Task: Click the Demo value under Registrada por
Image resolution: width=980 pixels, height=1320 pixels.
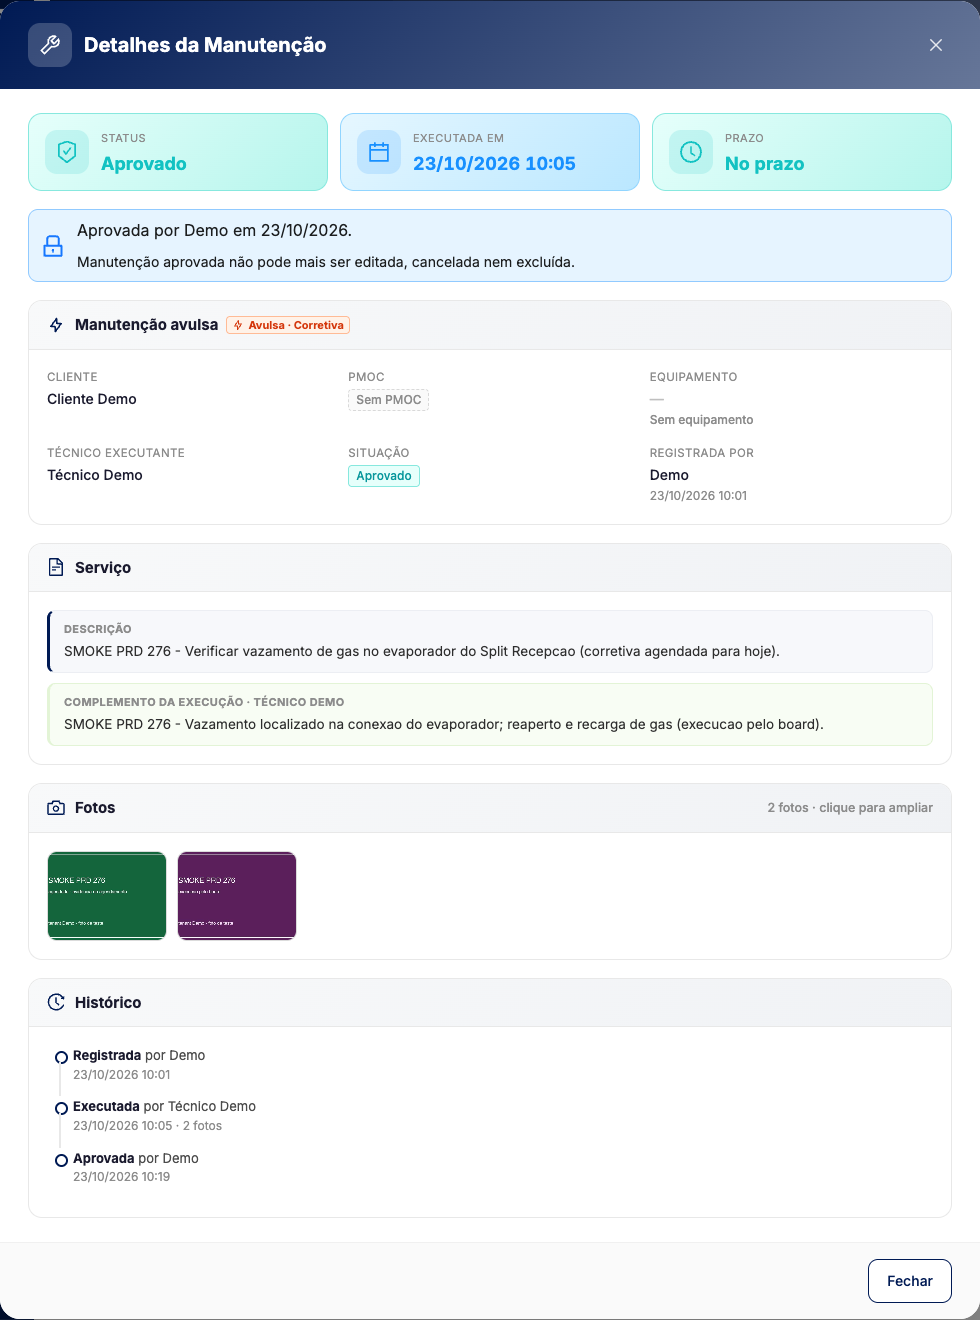Action: pyautogui.click(x=669, y=475)
